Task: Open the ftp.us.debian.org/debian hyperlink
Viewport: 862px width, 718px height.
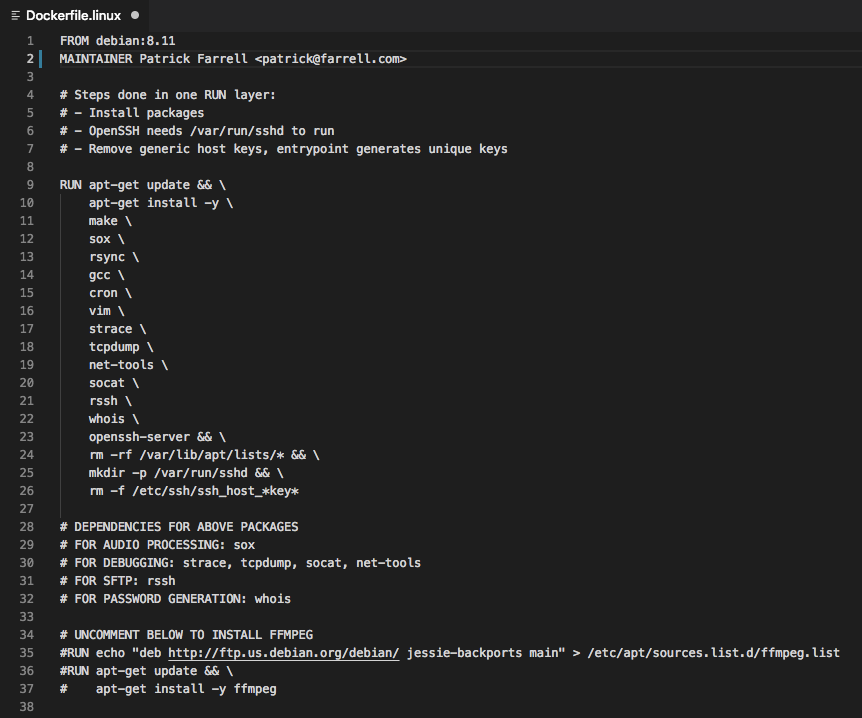Action: pos(283,652)
